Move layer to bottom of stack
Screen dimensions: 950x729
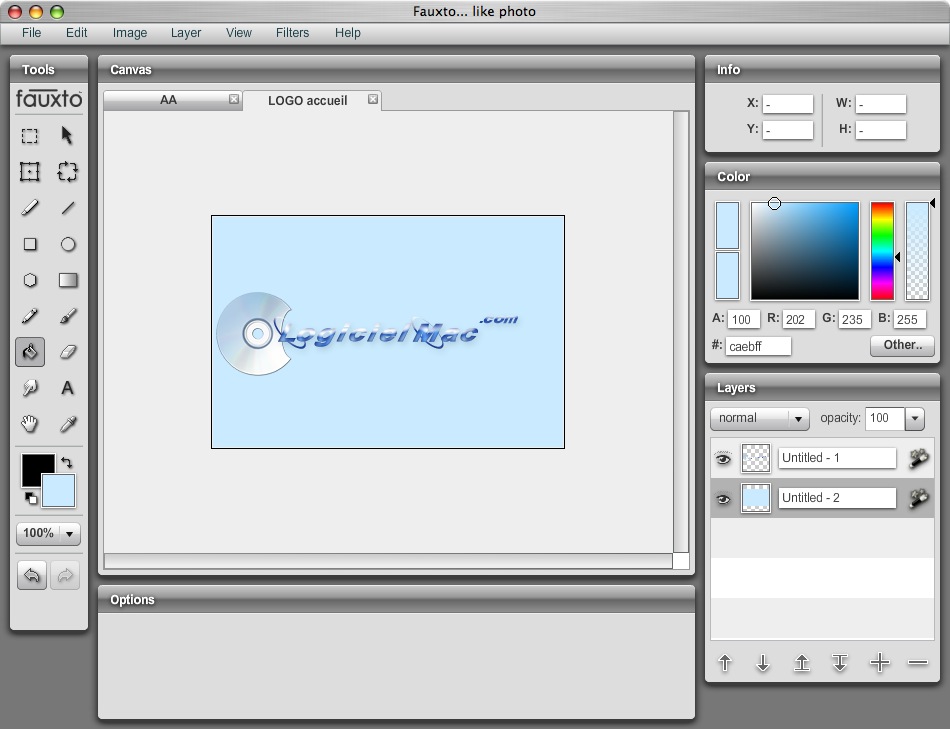pos(840,663)
